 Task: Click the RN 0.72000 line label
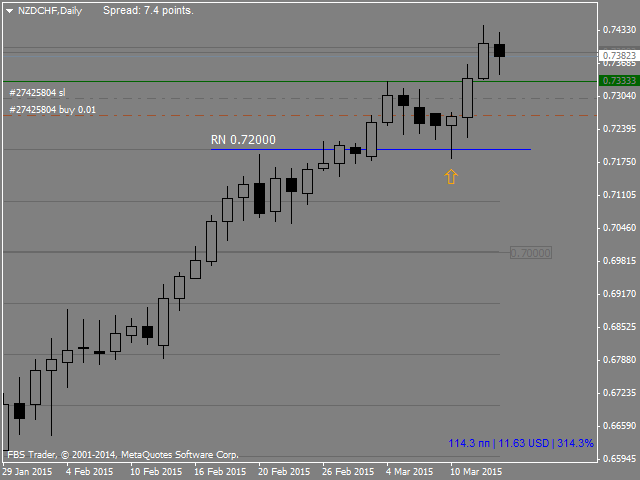point(243,140)
